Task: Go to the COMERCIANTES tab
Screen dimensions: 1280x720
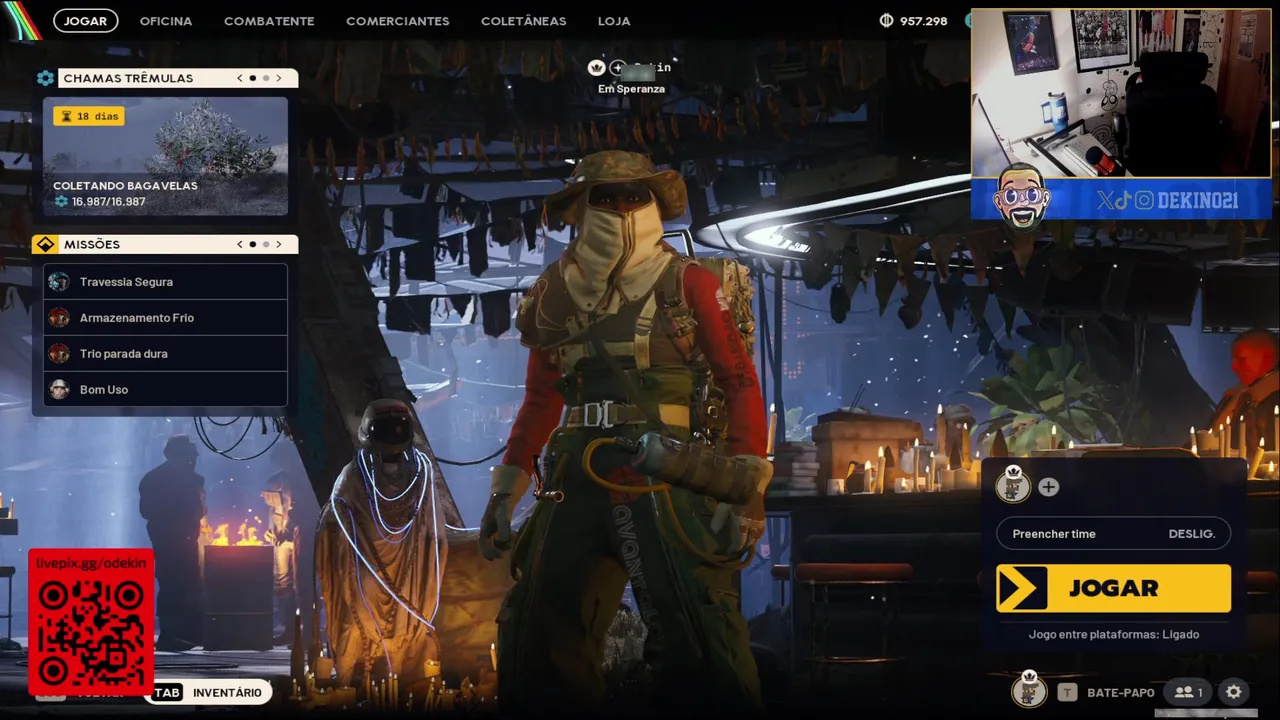Action: (397, 21)
